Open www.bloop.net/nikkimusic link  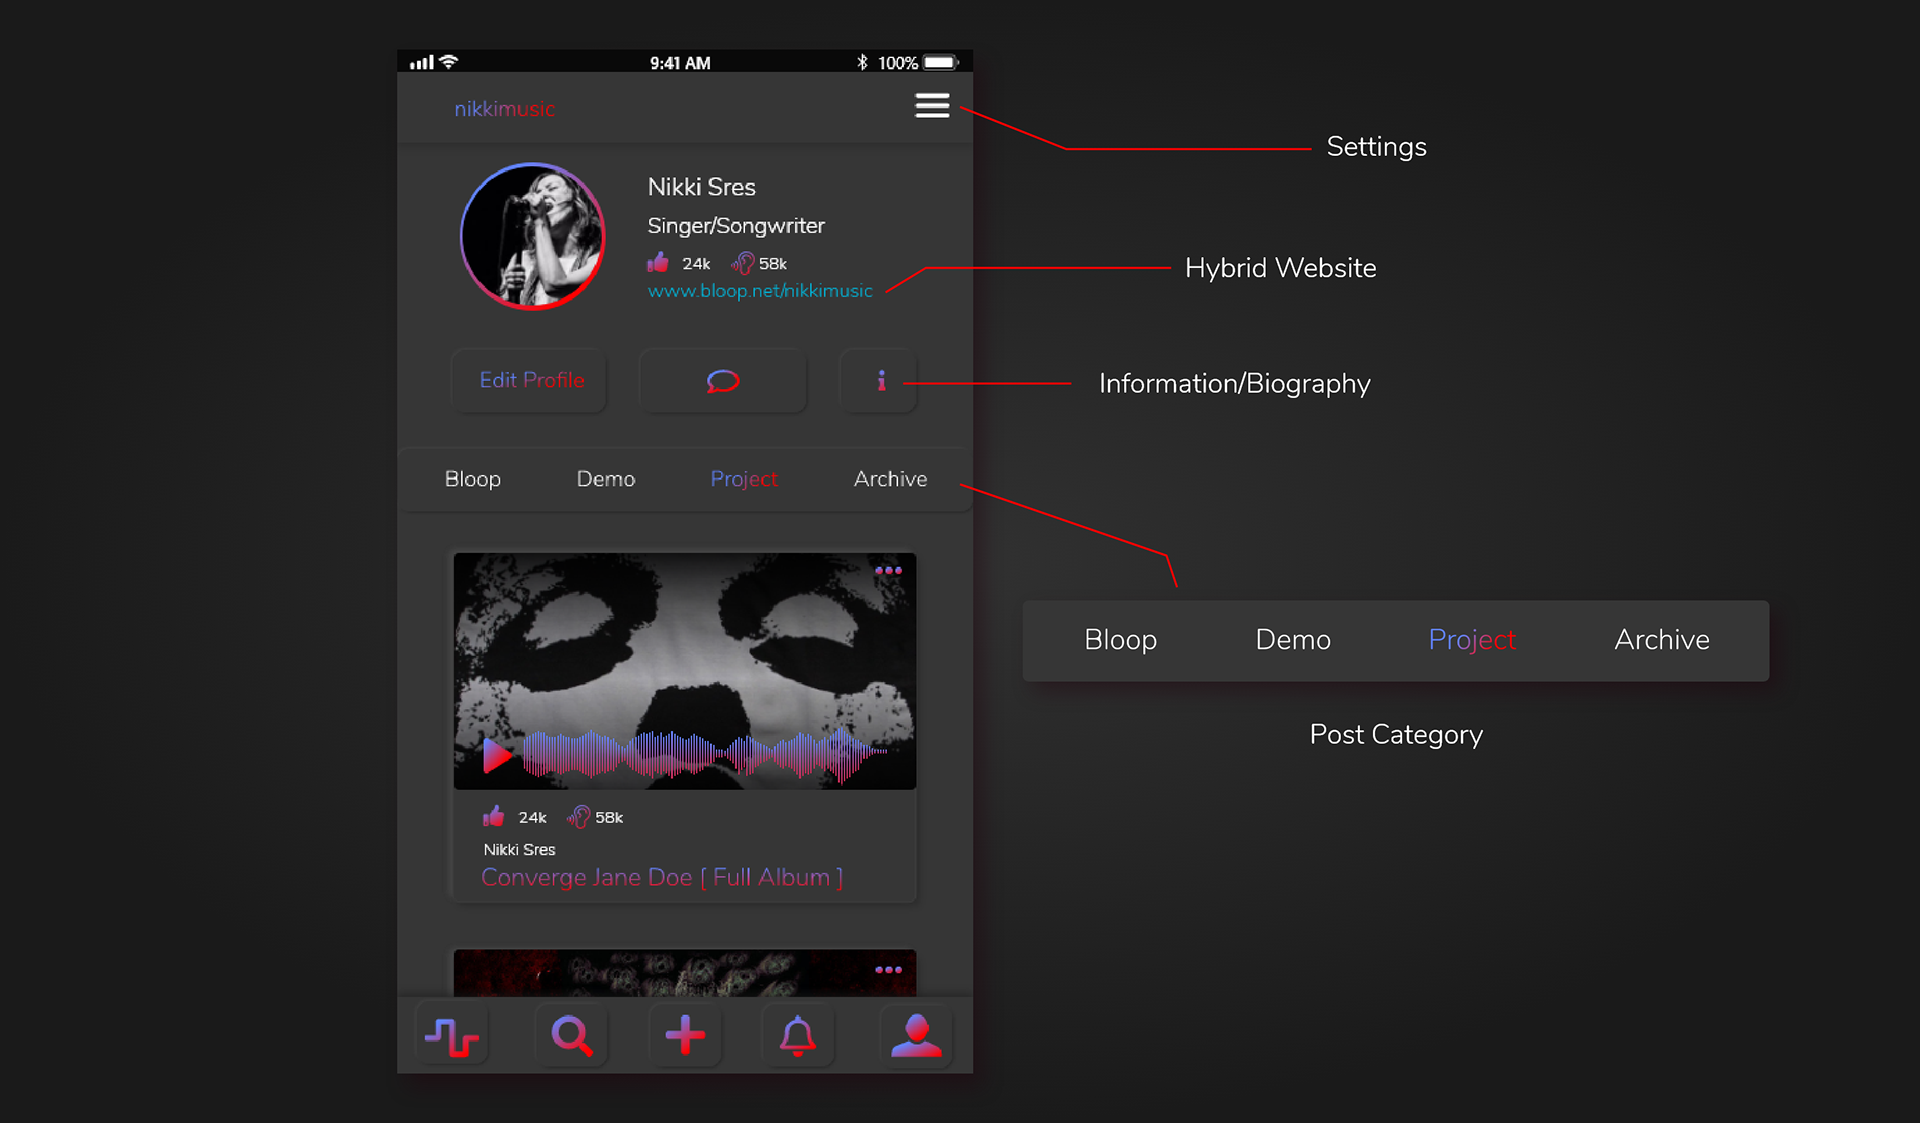click(760, 291)
